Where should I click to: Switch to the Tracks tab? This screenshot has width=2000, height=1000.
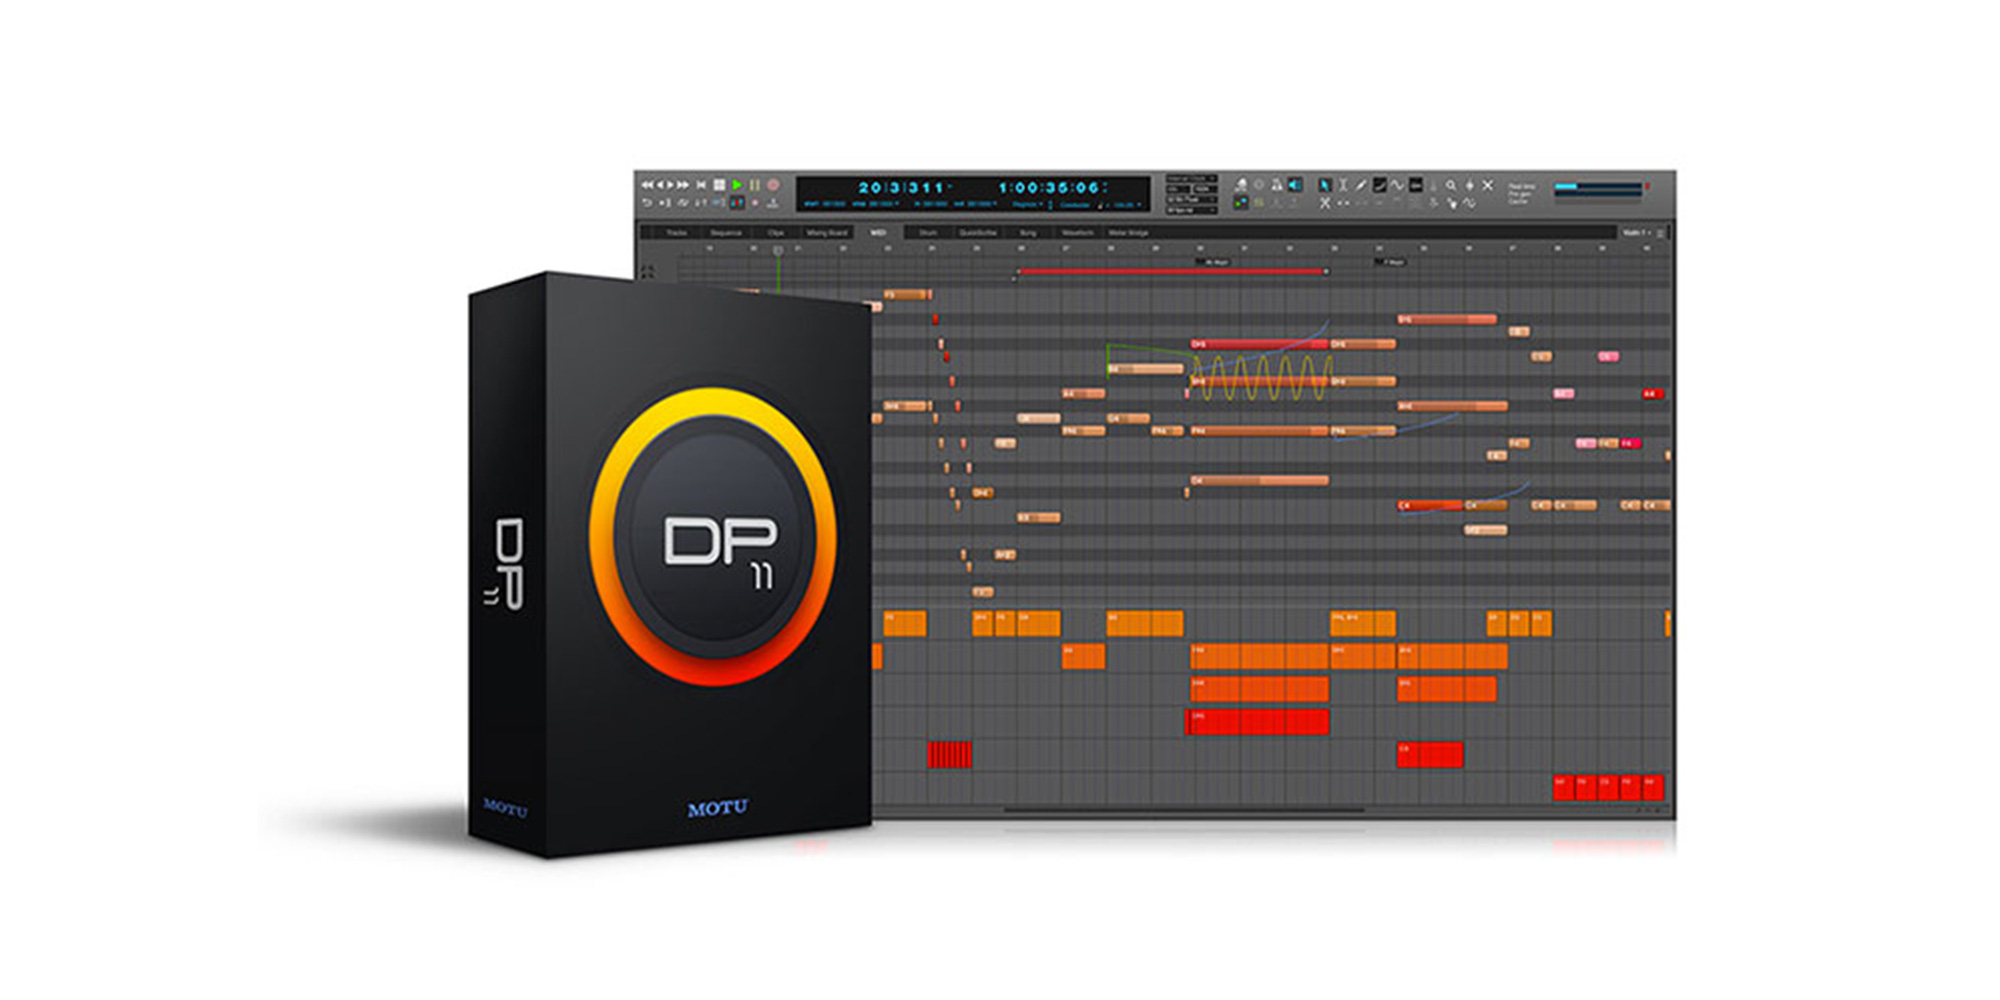pos(677,232)
